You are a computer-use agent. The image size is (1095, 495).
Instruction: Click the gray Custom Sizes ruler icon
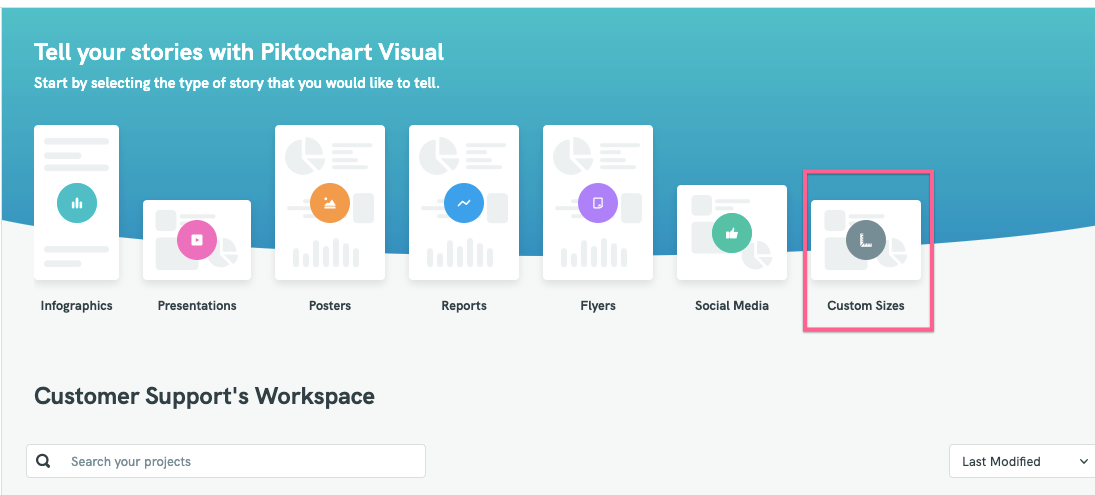coord(866,240)
